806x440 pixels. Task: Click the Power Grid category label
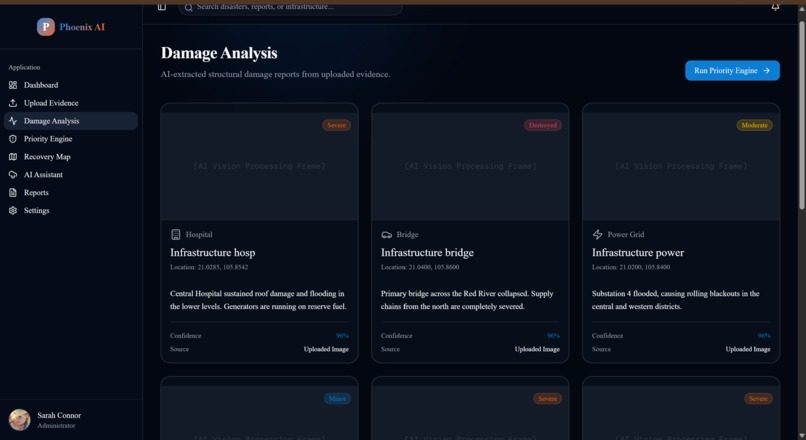click(x=626, y=234)
